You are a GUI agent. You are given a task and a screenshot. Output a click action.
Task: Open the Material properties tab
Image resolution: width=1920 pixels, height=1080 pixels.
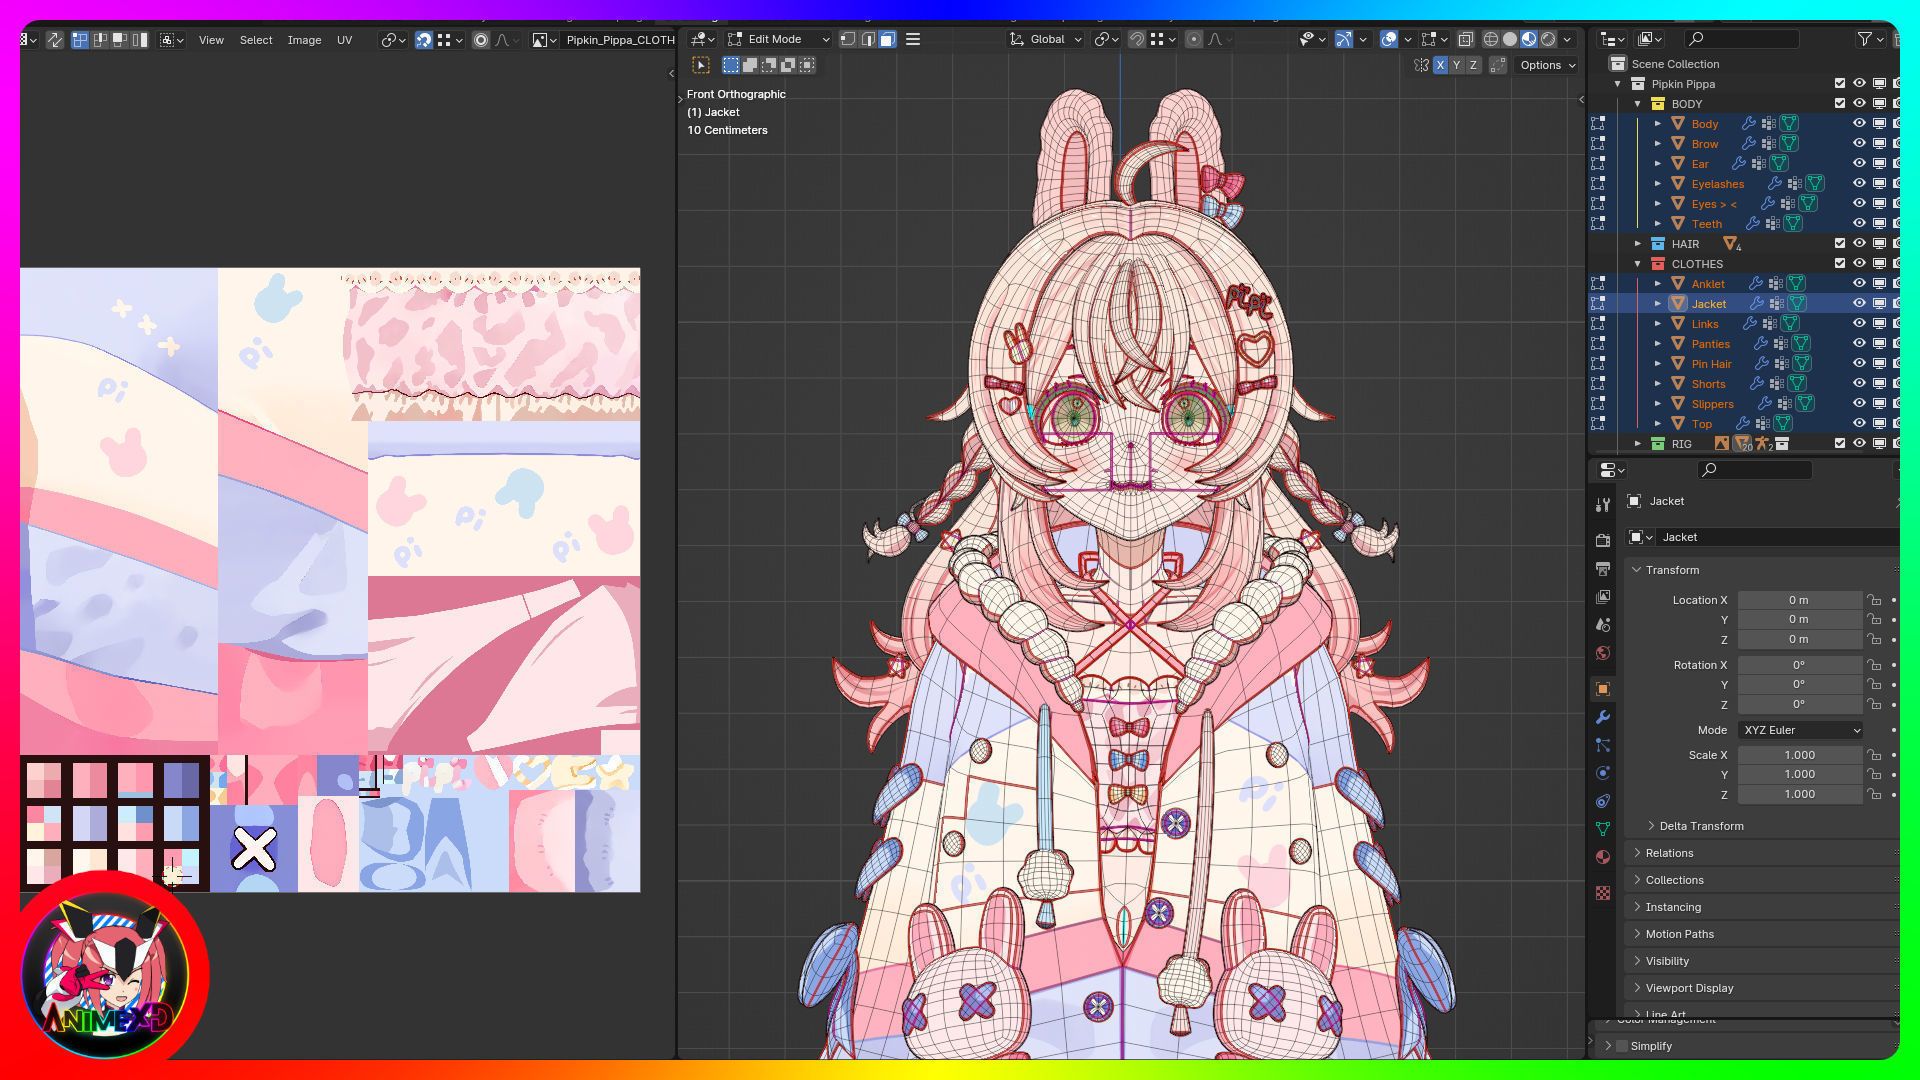(1603, 857)
